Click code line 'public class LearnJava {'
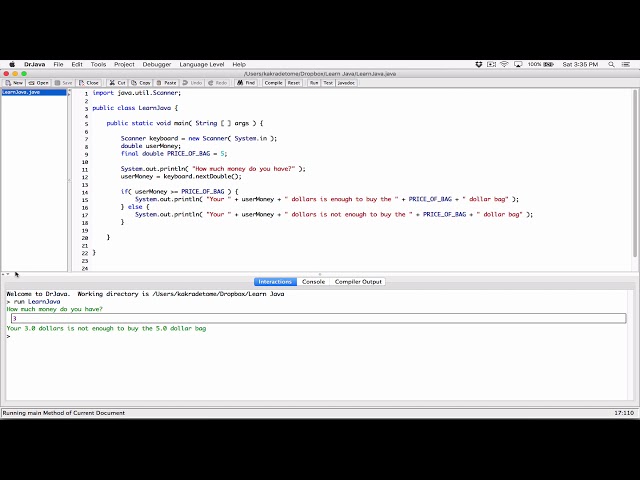Image resolution: width=640 pixels, height=480 pixels. pyautogui.click(x=135, y=108)
